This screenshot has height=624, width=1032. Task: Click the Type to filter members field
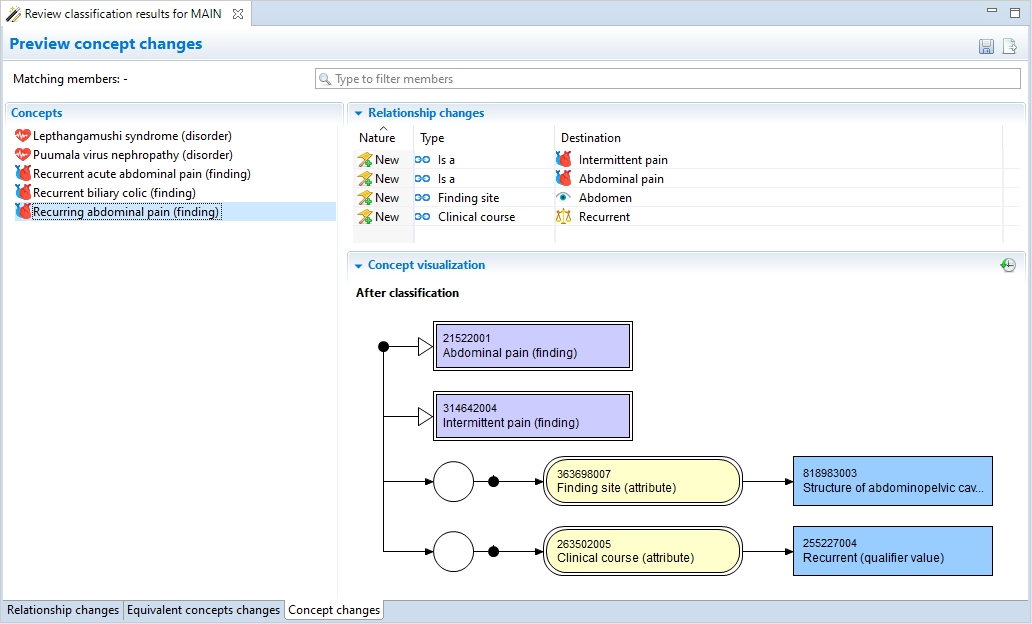pos(667,79)
